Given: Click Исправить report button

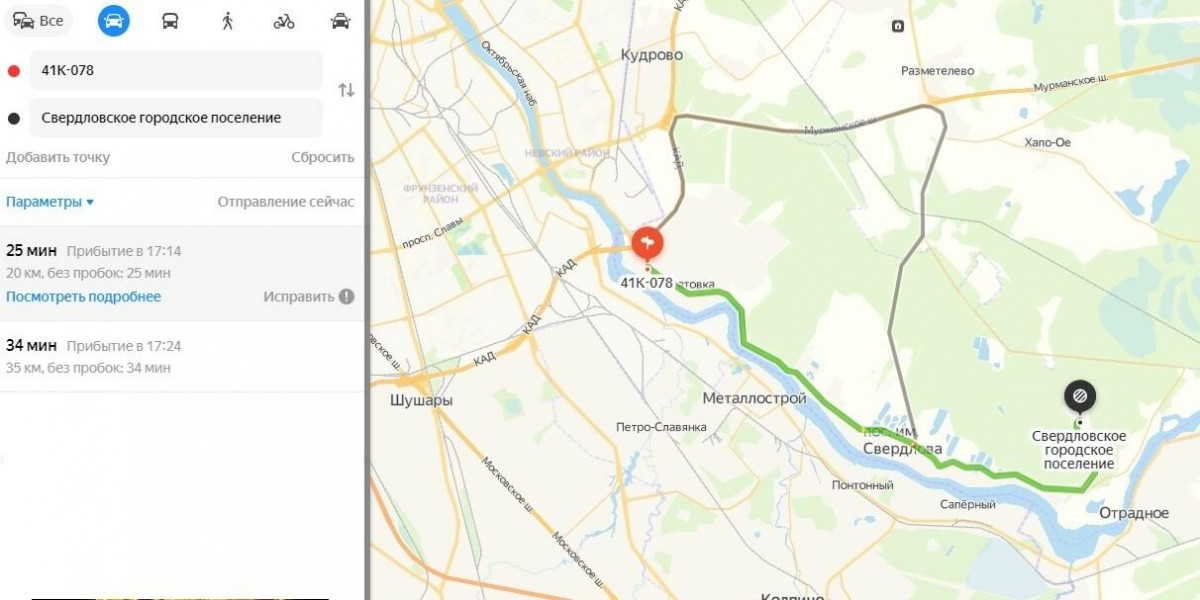Looking at the screenshot, I should coord(308,297).
